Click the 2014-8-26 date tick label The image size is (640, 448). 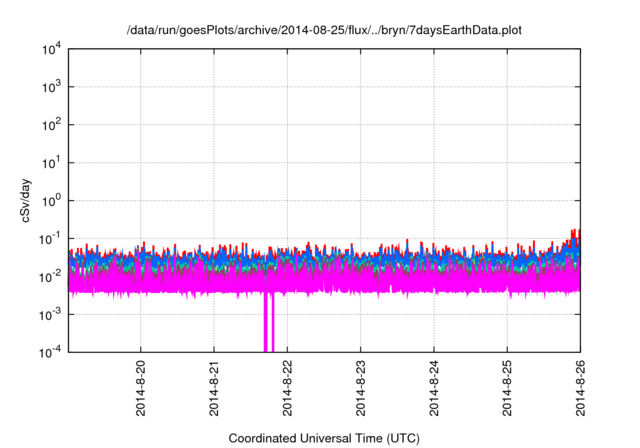click(580, 388)
